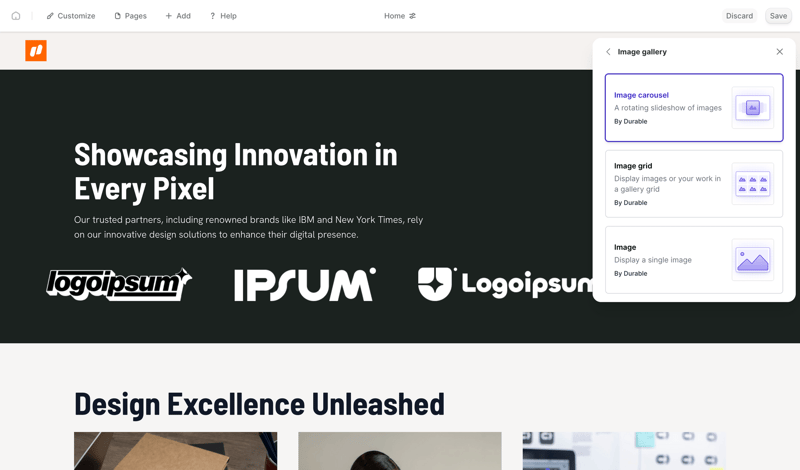
Task: Click the single Image preview icon
Action: click(x=752, y=260)
